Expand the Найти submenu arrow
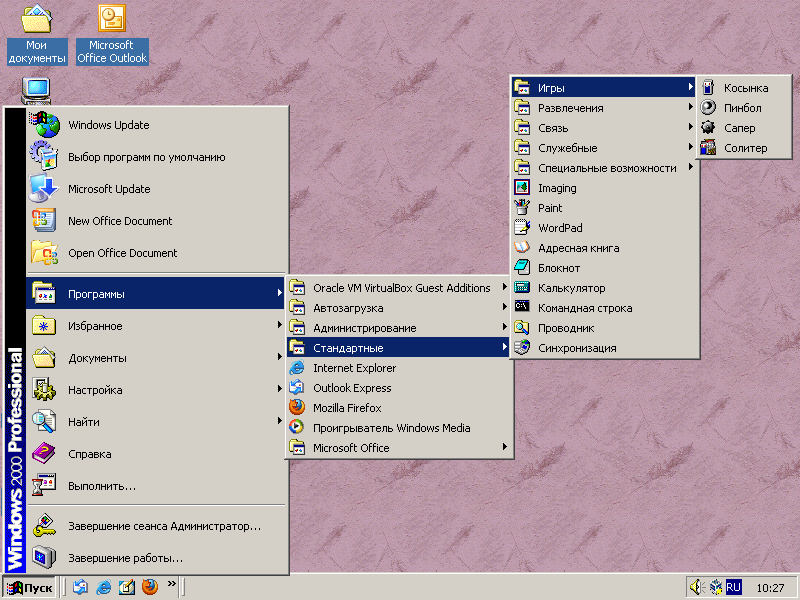The height and width of the screenshot is (600, 800). click(x=280, y=421)
